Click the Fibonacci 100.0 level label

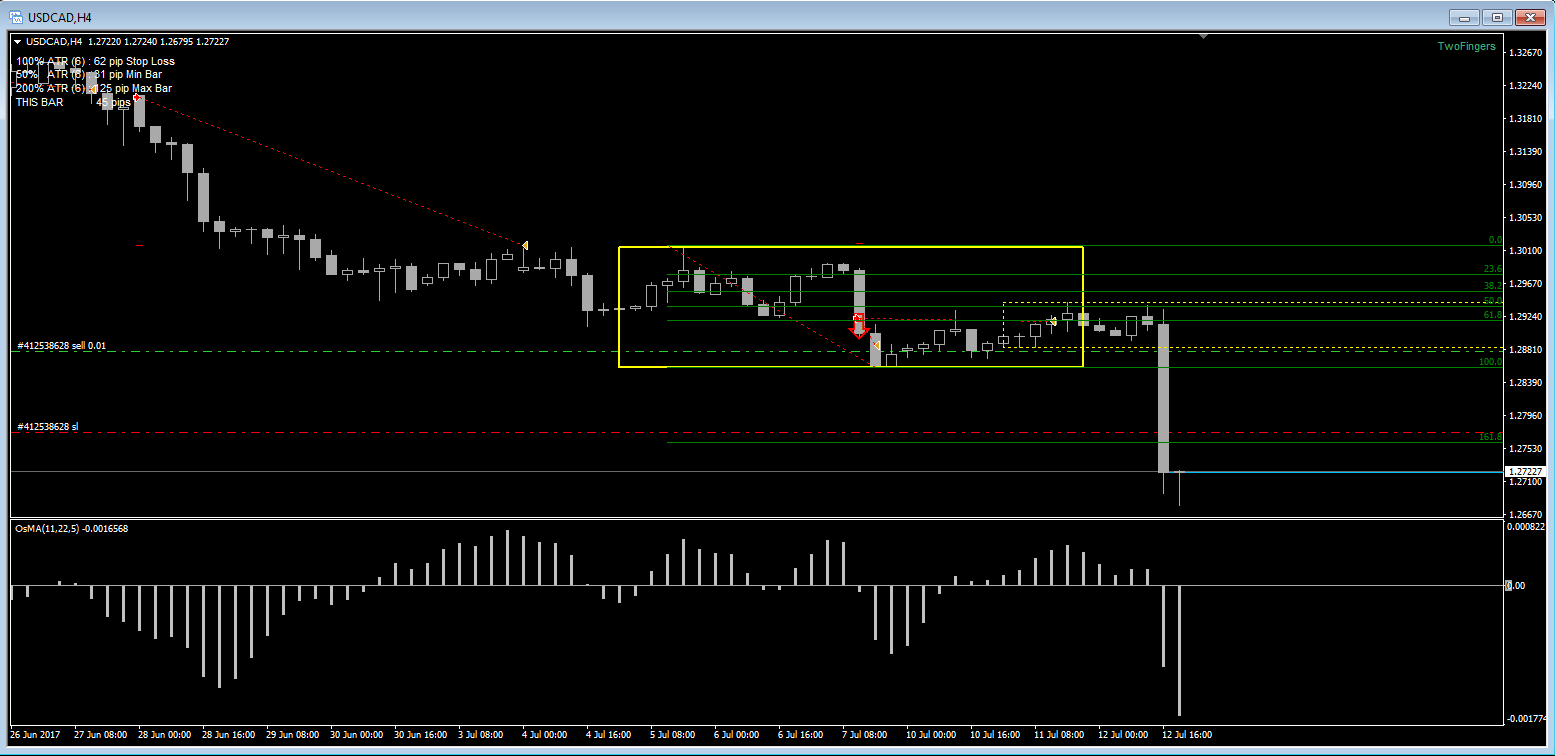coord(1490,362)
